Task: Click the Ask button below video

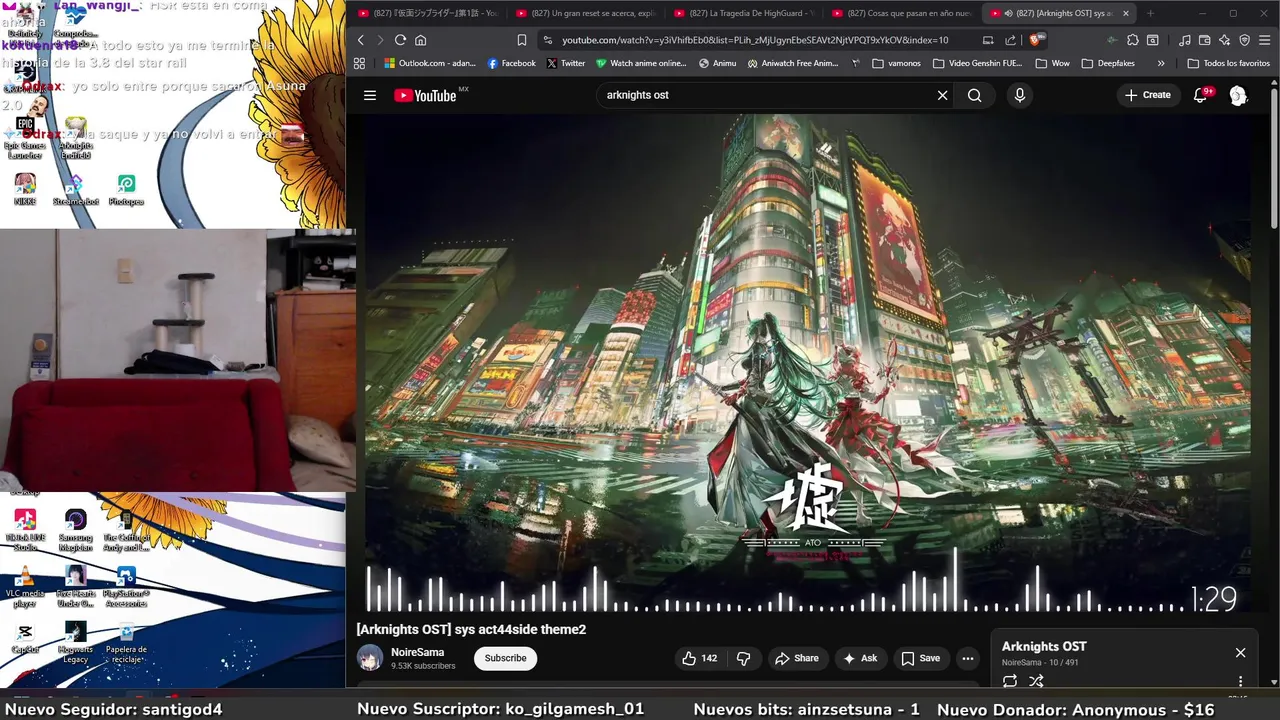Action: click(x=860, y=658)
